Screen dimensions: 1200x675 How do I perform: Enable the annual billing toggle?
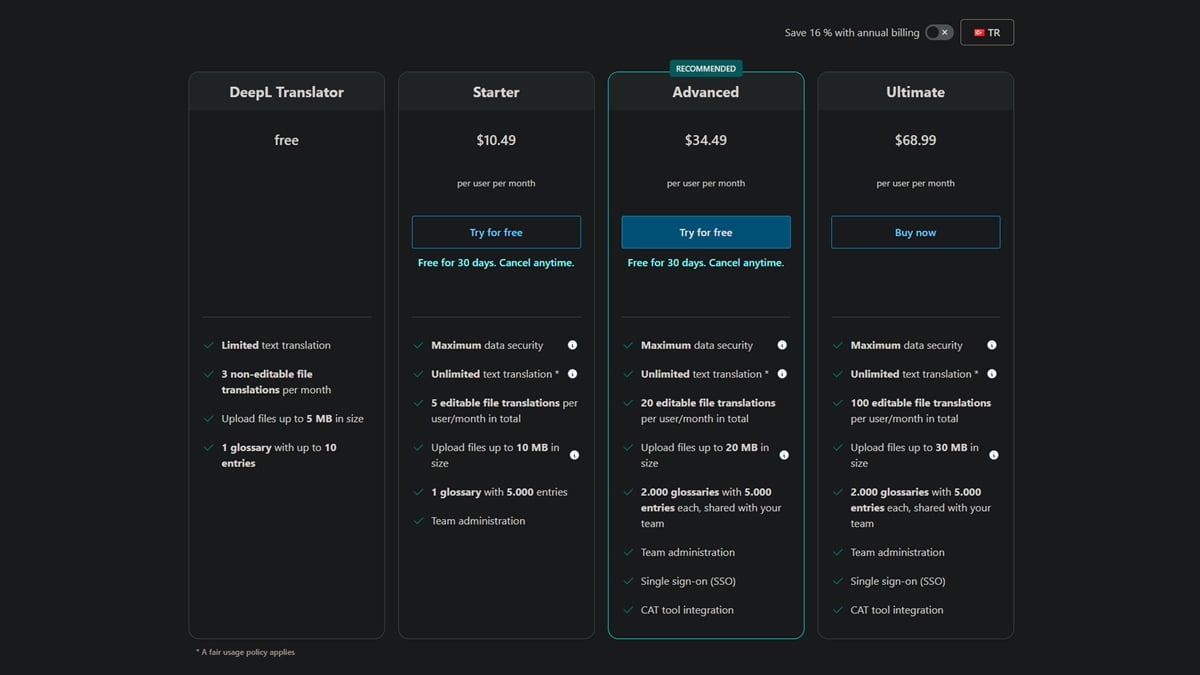click(x=938, y=33)
